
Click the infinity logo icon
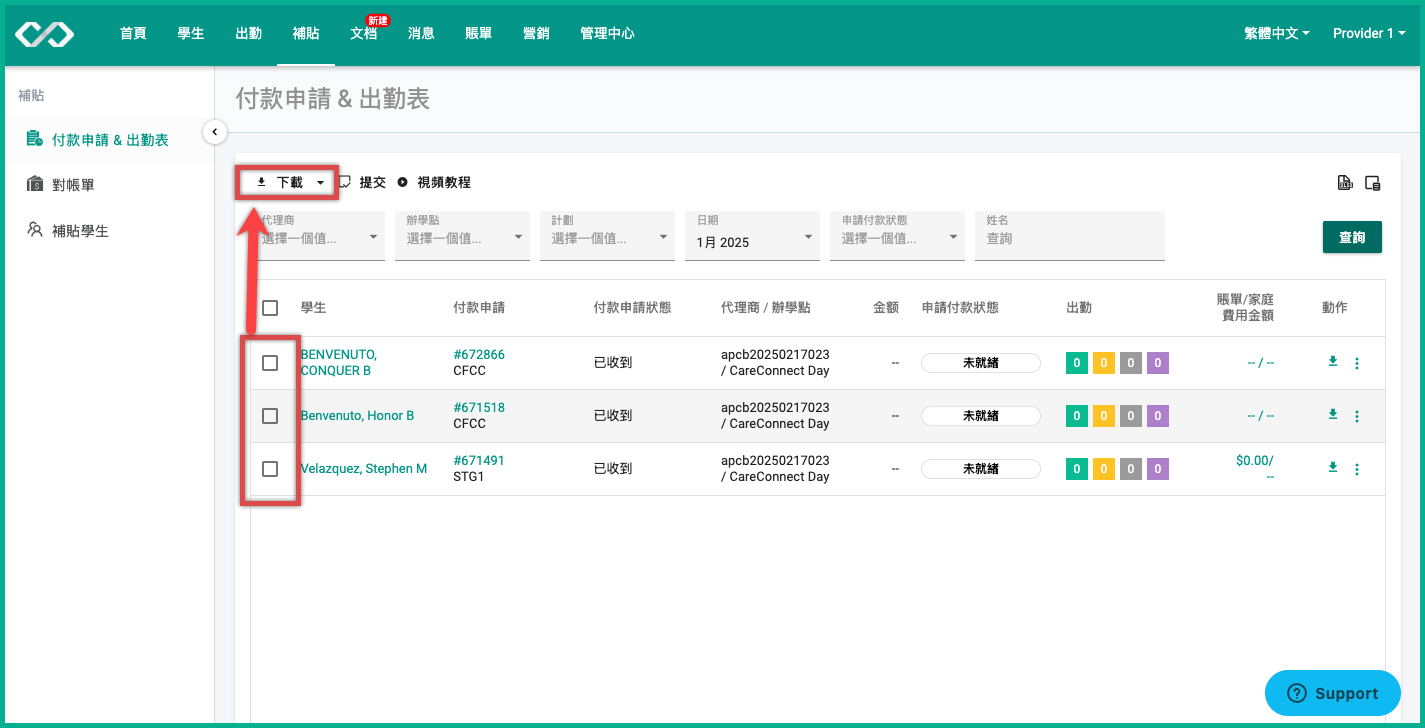(x=44, y=34)
